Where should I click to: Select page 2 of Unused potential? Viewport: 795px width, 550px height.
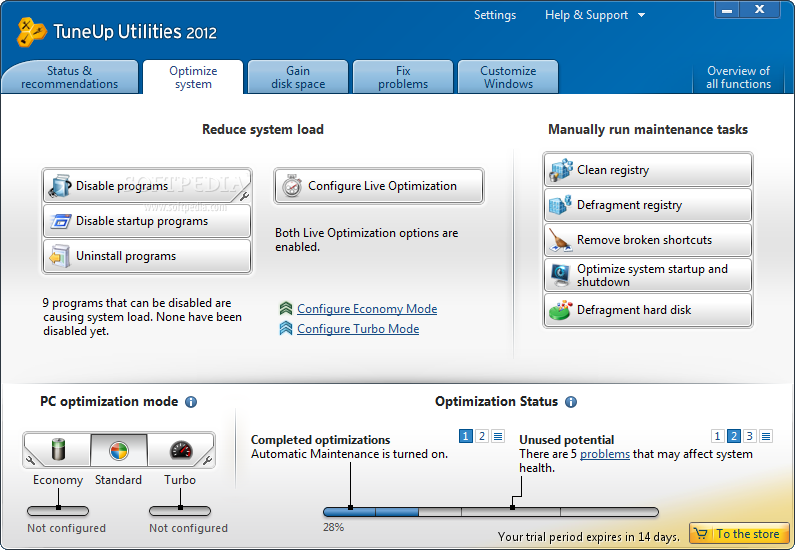[733, 436]
